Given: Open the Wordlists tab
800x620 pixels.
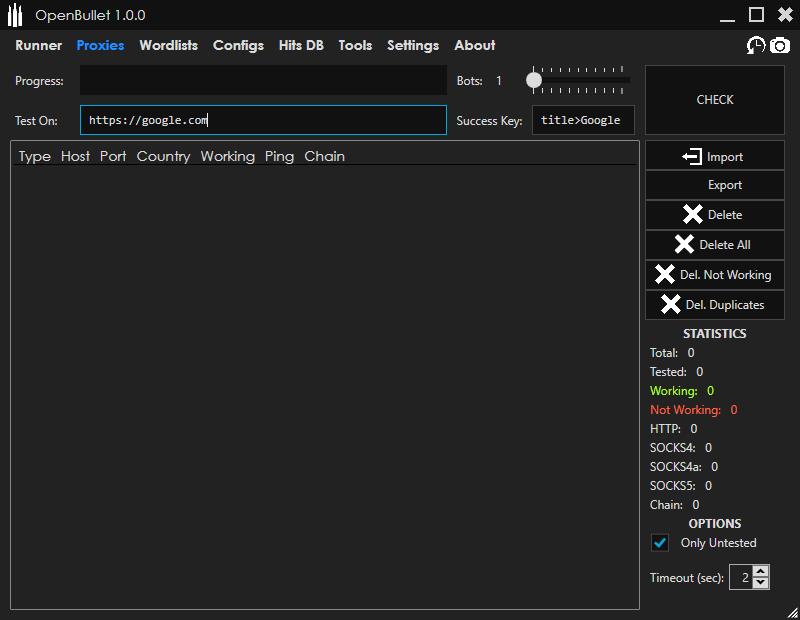Looking at the screenshot, I should [168, 45].
